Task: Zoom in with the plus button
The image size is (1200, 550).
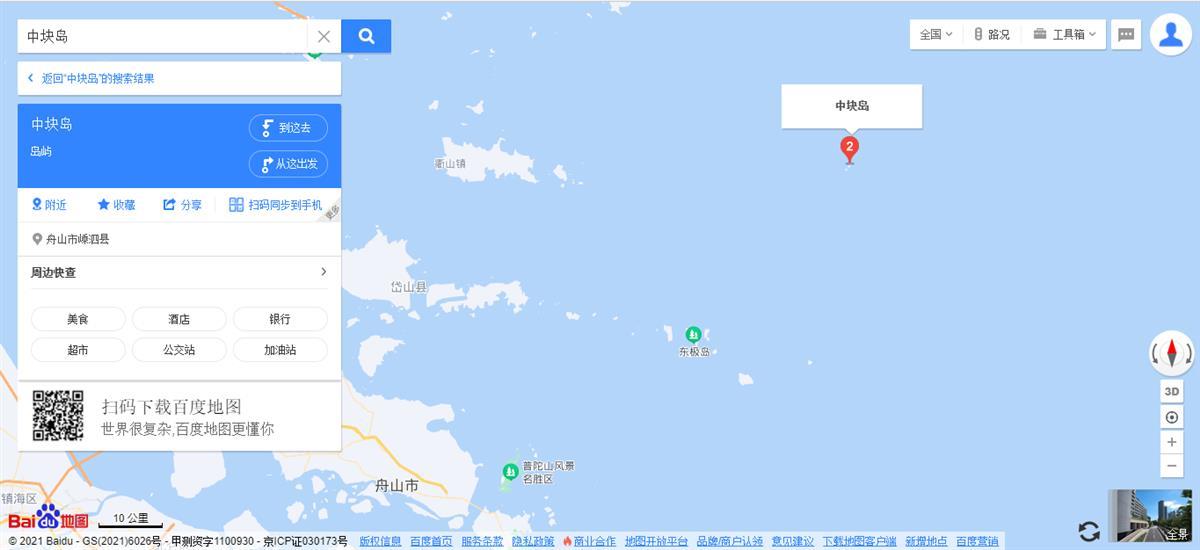Action: click(x=1172, y=442)
